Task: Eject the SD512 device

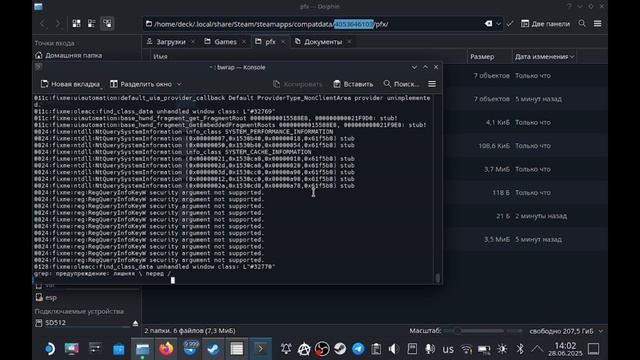Action: 135,323
